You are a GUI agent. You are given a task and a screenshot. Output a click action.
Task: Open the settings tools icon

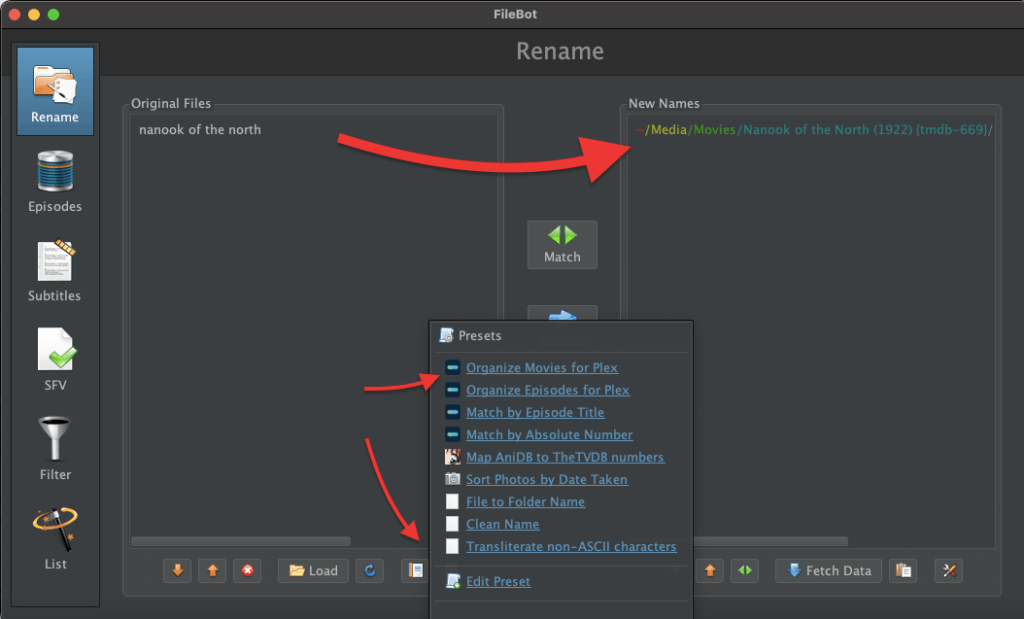click(x=949, y=571)
